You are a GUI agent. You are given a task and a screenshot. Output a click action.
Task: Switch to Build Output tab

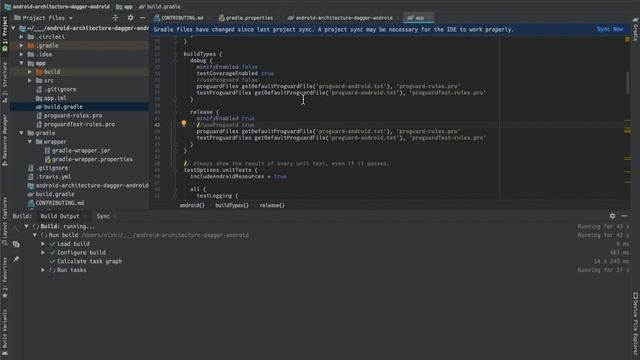tap(60, 216)
